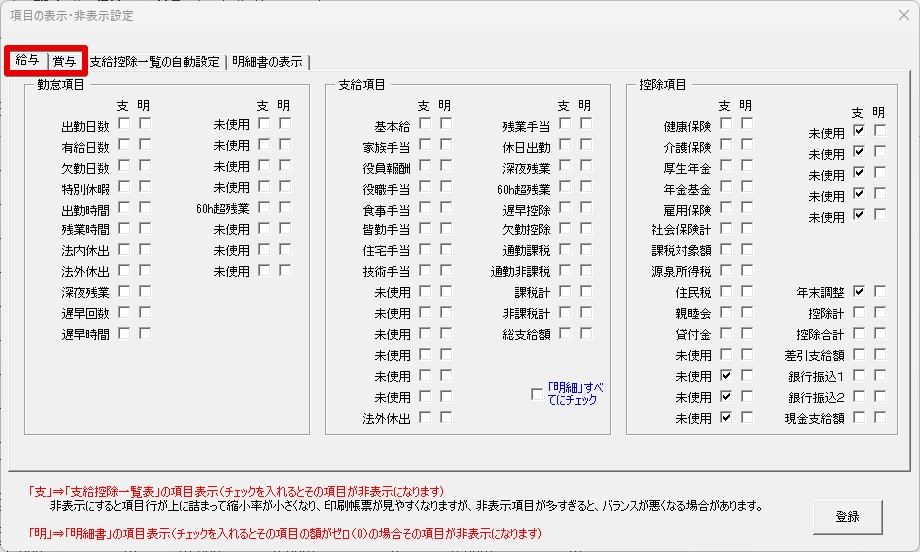Check the 「明細」すべてにチェック box
The image size is (920, 552).
(x=537, y=394)
